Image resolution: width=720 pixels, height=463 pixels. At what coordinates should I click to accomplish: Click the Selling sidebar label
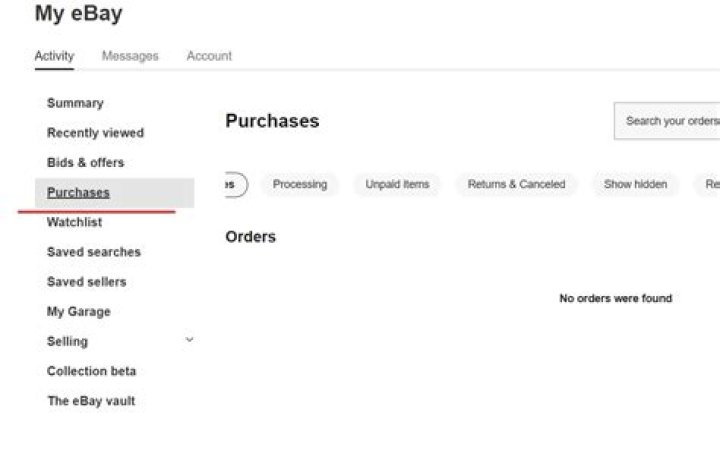click(67, 342)
